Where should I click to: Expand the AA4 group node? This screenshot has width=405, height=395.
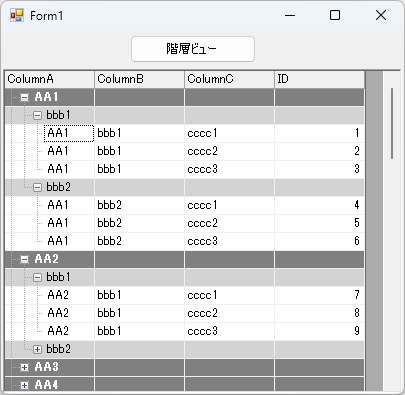click(24, 385)
